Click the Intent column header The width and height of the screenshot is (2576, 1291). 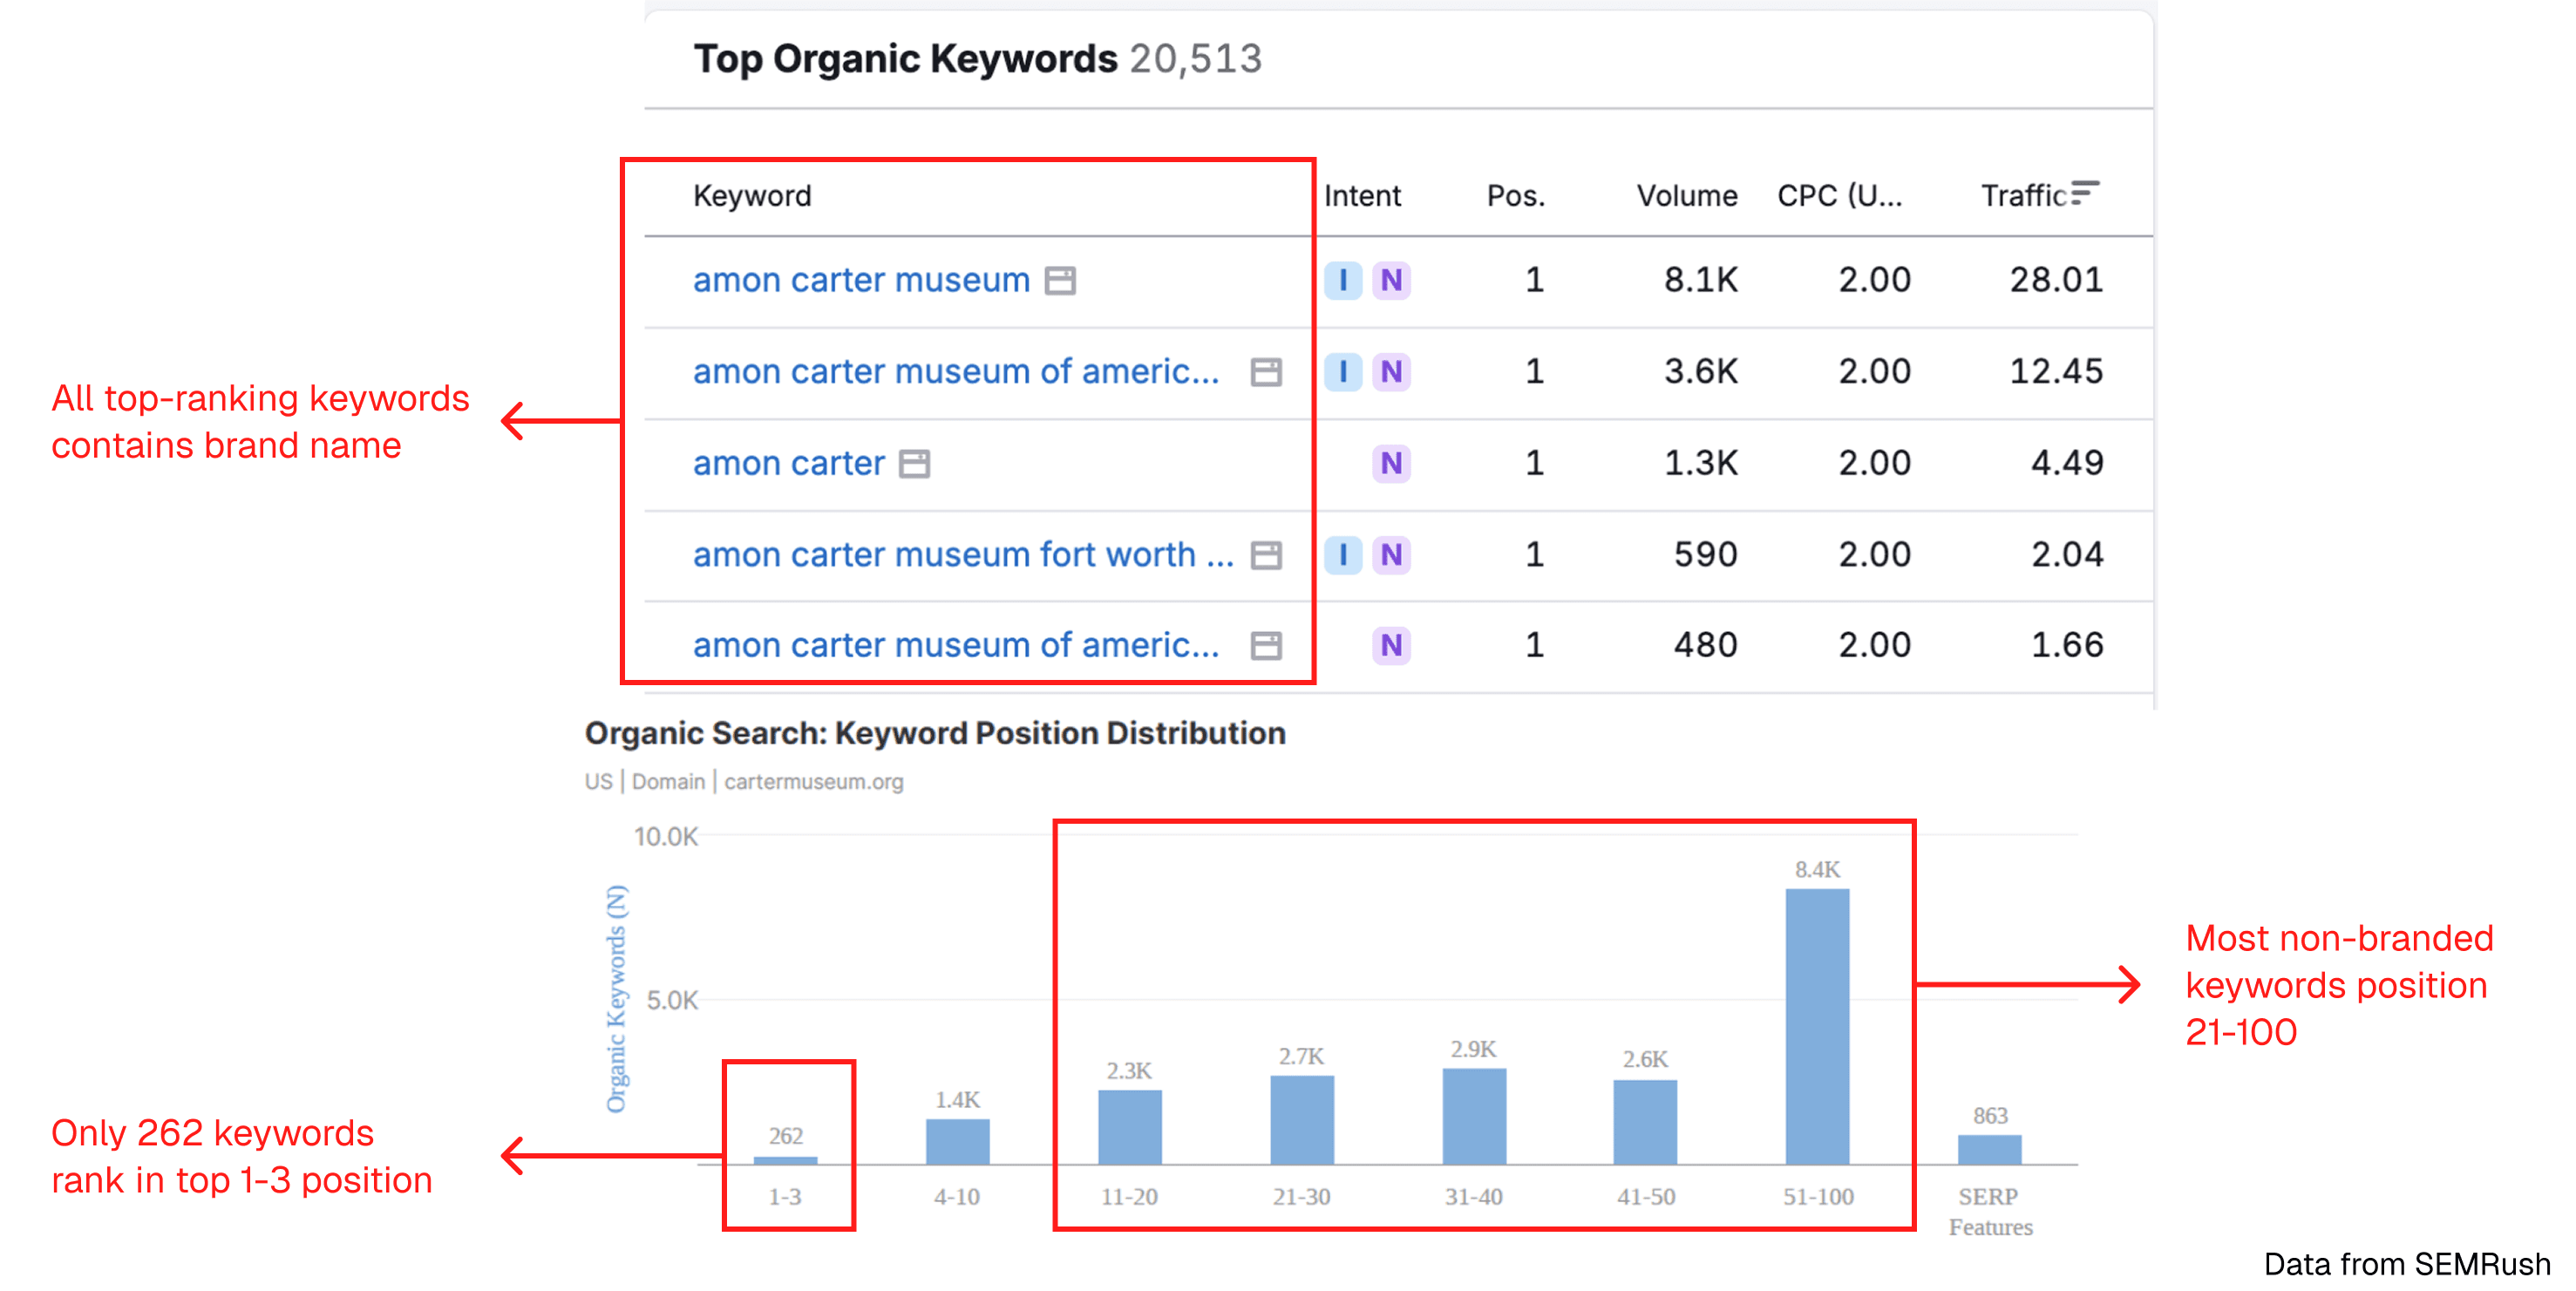[1362, 196]
